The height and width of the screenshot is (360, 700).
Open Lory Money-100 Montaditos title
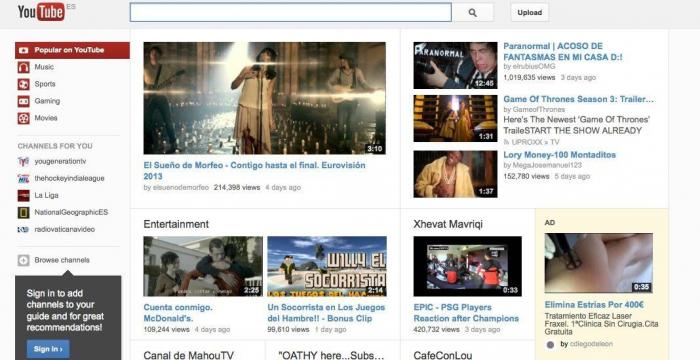point(560,155)
